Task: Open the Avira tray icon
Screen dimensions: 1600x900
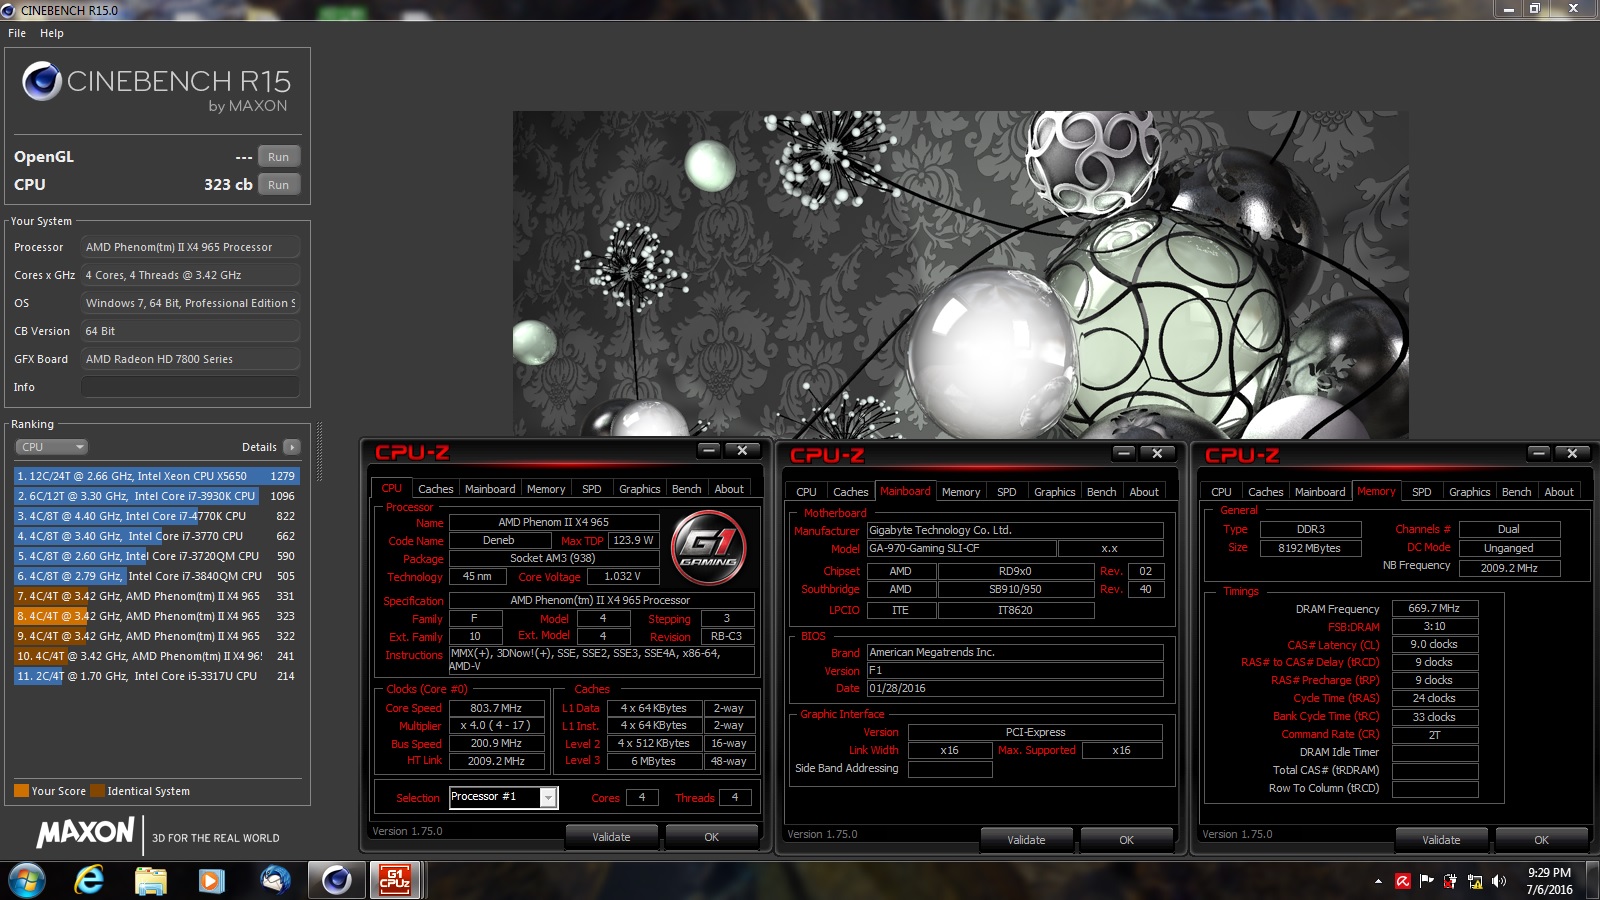Action: (x=1403, y=881)
